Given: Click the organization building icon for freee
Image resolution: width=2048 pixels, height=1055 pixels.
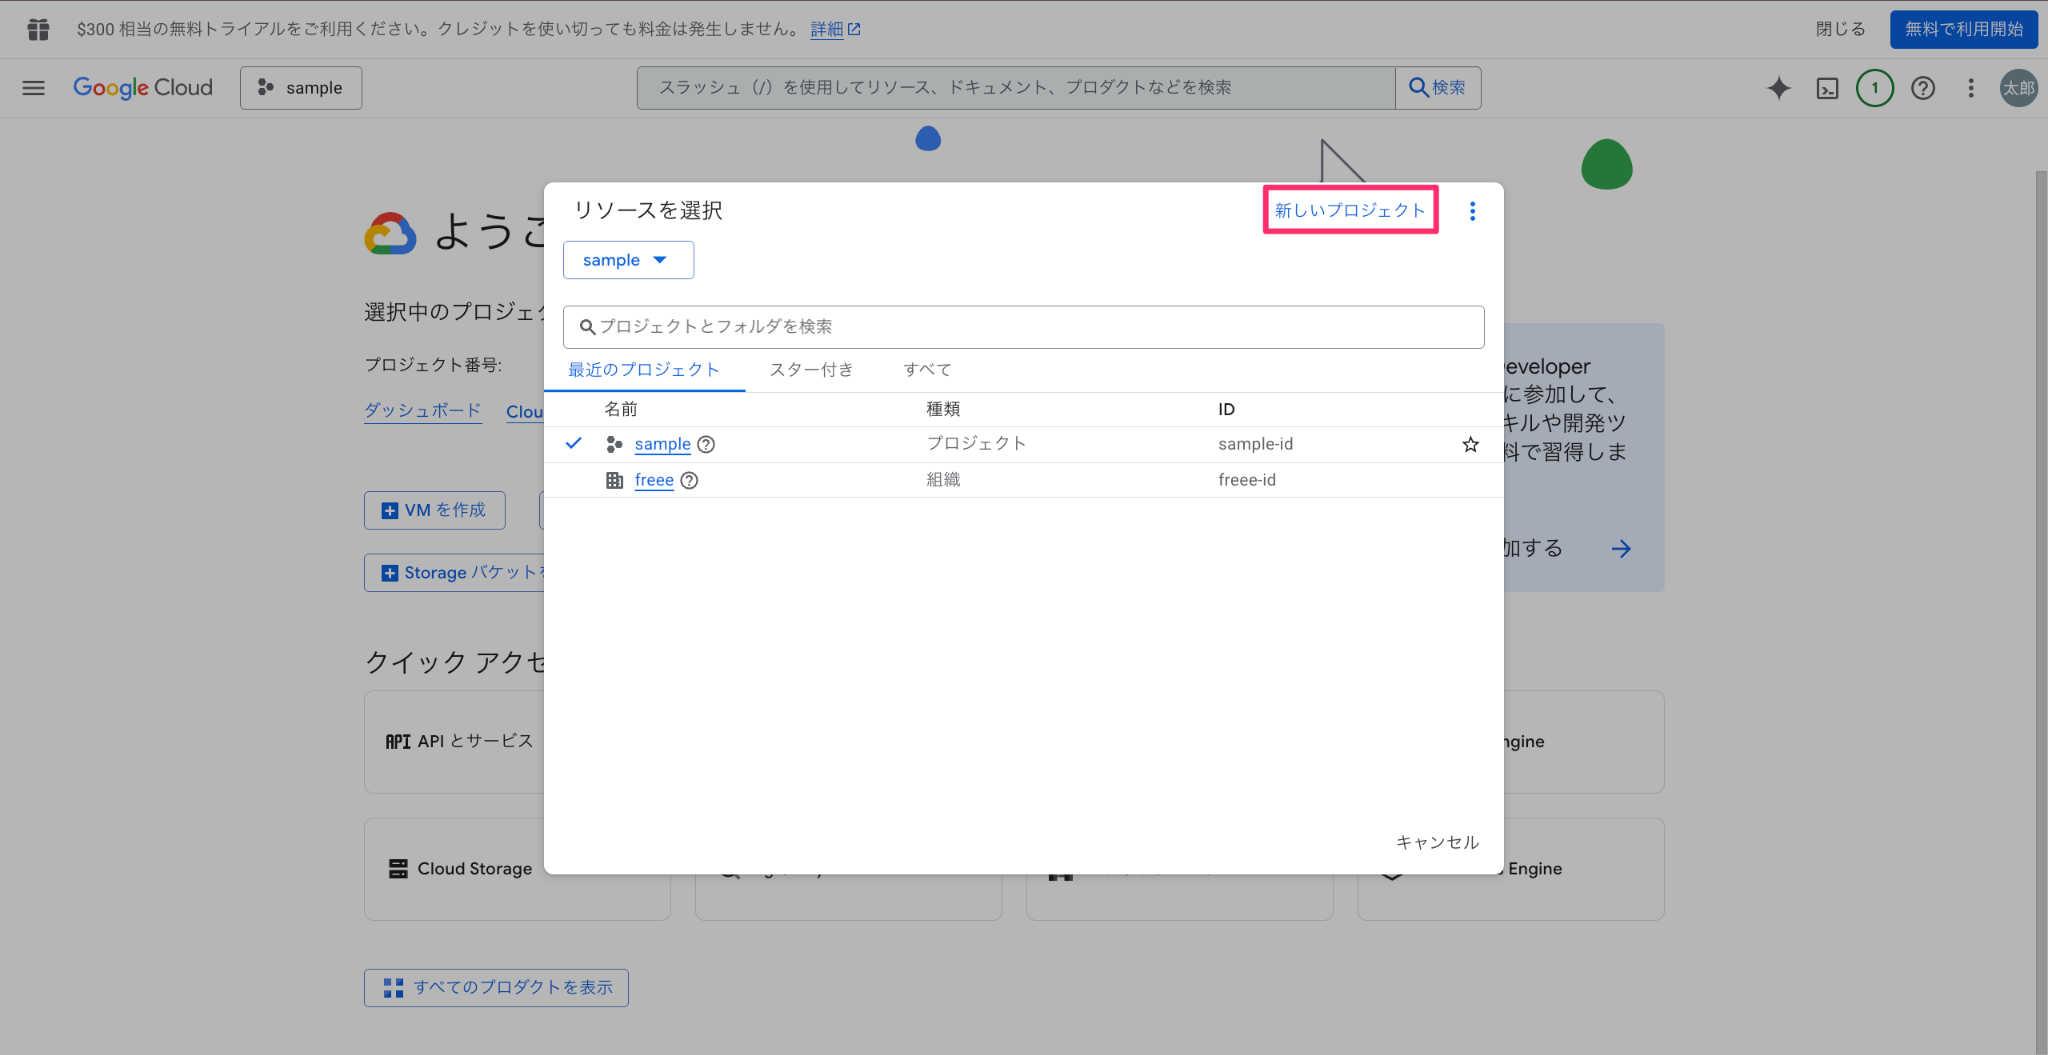Looking at the screenshot, I should [x=614, y=480].
